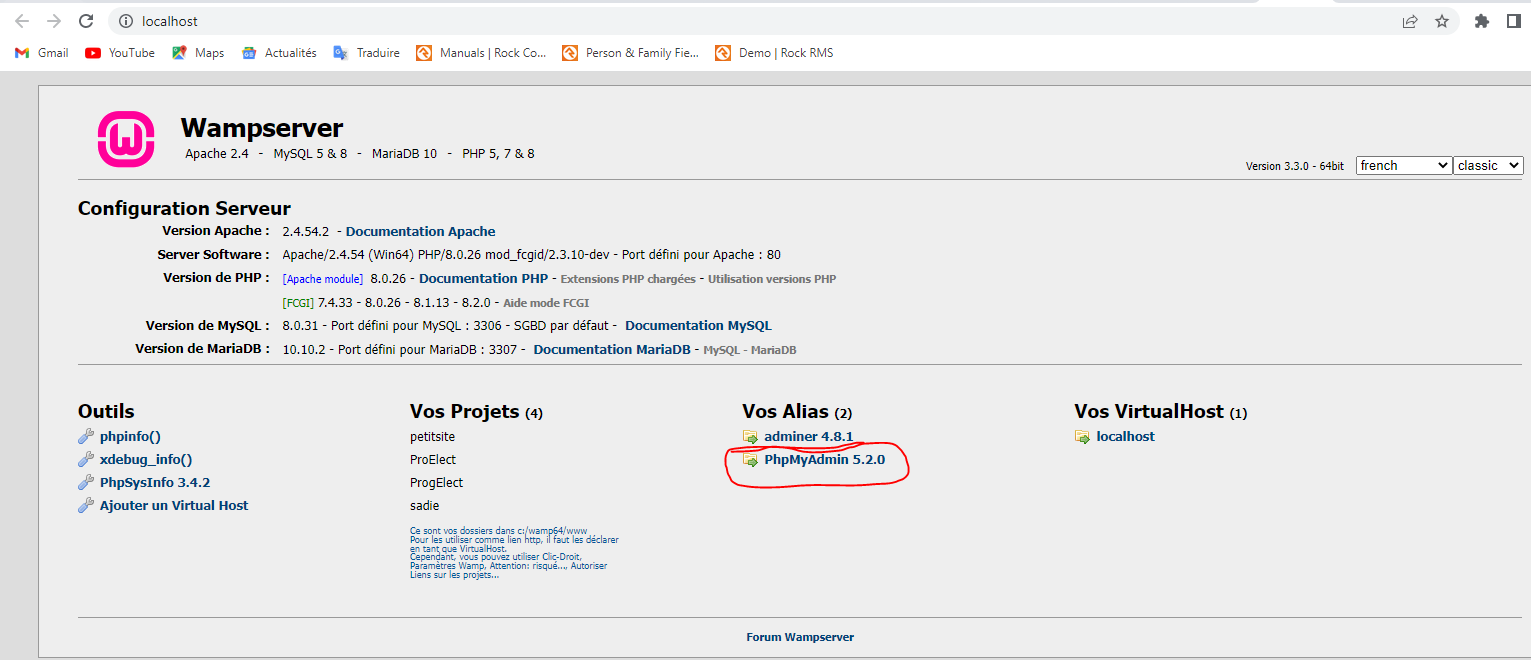Image resolution: width=1531 pixels, height=660 pixels.
Task: Click the browser forward arrow
Action: tap(54, 21)
